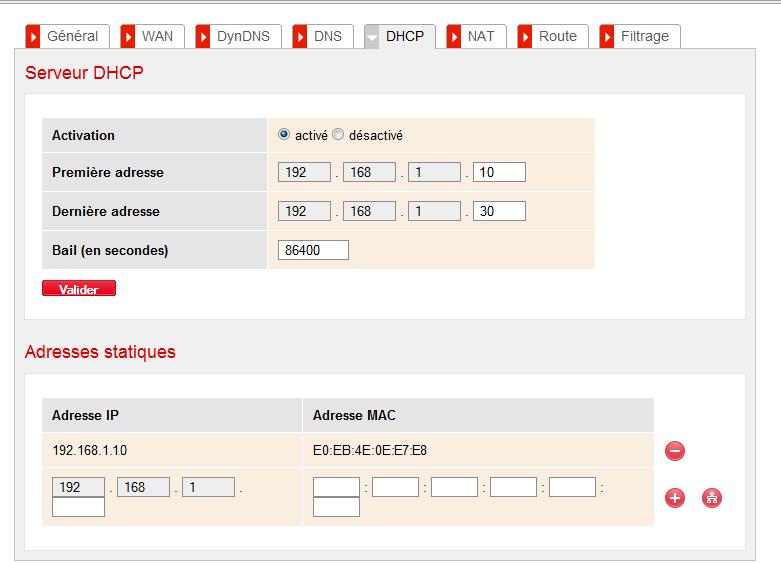Screen dimensions: 781x563
Task: Click the static IP last octet field
Action: coord(78,507)
